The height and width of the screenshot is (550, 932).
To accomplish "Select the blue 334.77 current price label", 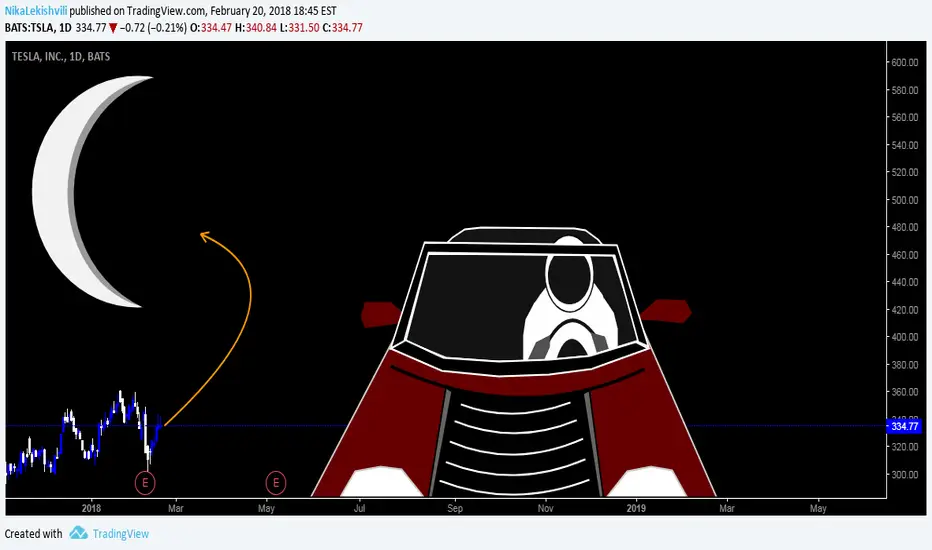I will click(x=905, y=426).
